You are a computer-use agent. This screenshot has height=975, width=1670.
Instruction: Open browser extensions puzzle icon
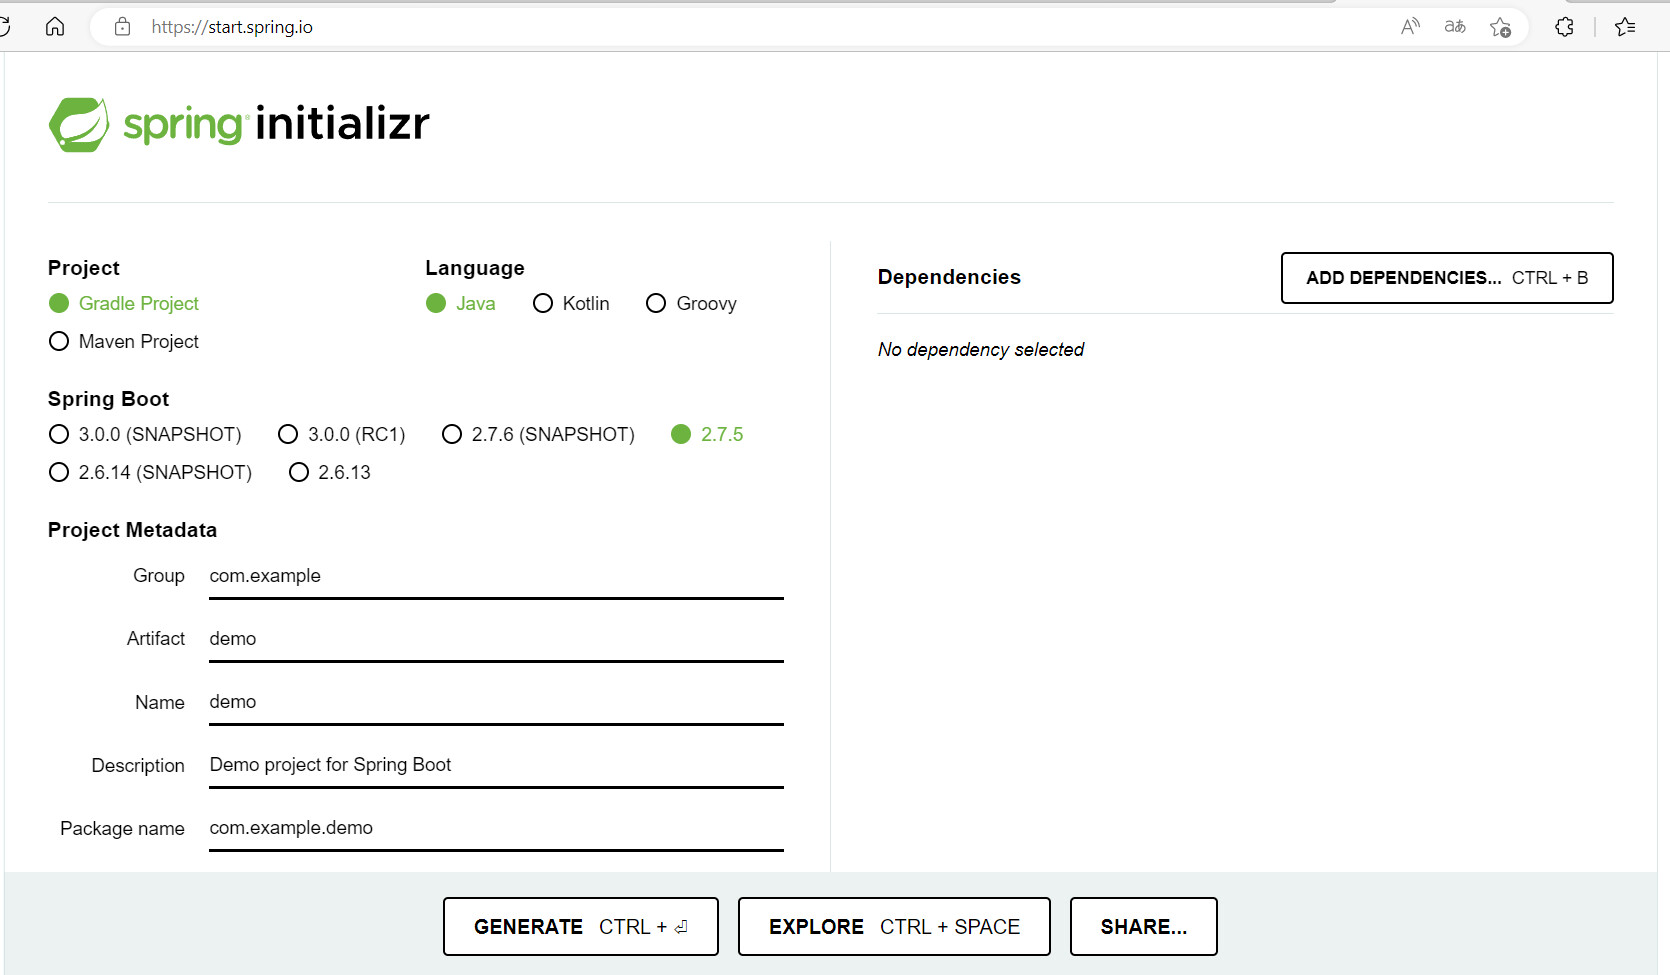point(1565,27)
